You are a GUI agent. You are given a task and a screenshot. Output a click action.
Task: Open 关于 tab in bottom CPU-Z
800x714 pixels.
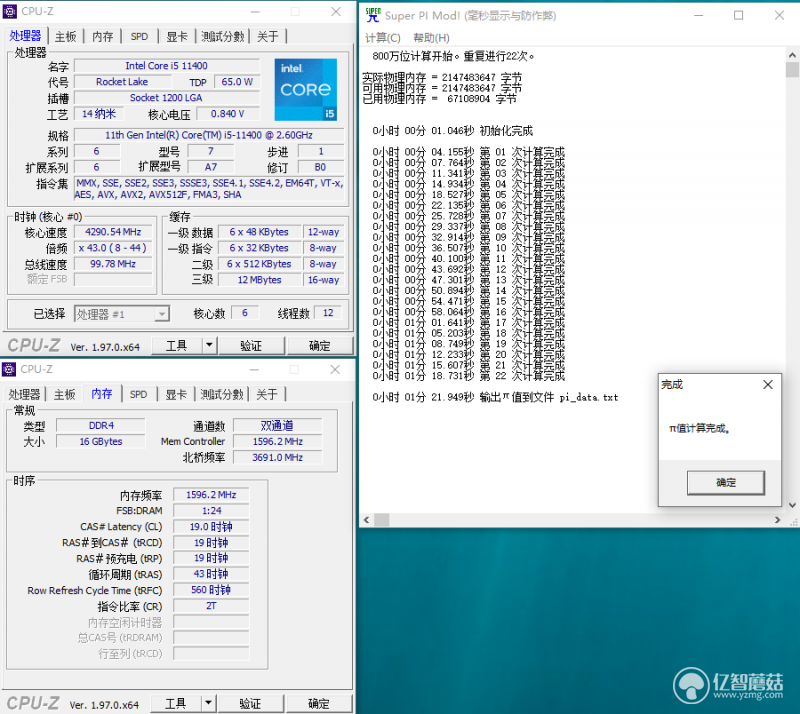[267, 395]
